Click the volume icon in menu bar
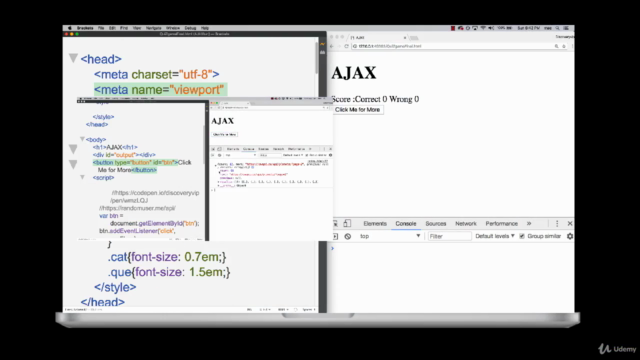640x360 pixels. [x=491, y=28]
